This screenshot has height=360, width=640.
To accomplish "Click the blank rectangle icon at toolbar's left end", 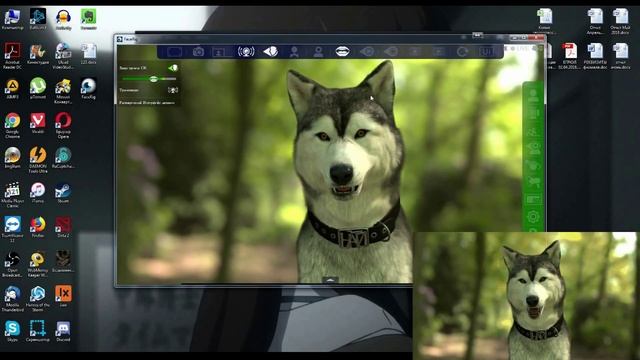I will (x=174, y=51).
